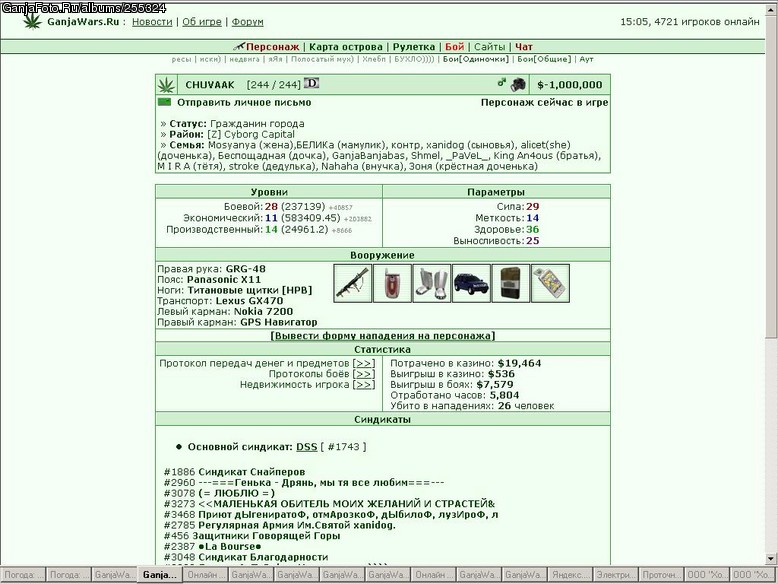Open Бои[Одиночки] submenu link

pyautogui.click(x=476, y=59)
